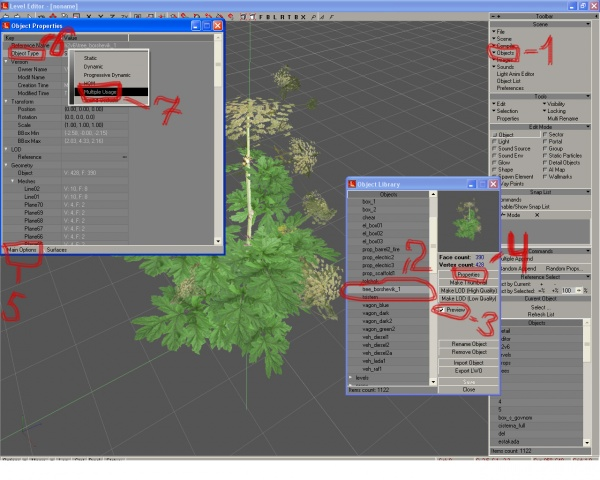Toggle Preview checkbox in Object Library
Viewport: 600px width, 480px height.
[442, 310]
